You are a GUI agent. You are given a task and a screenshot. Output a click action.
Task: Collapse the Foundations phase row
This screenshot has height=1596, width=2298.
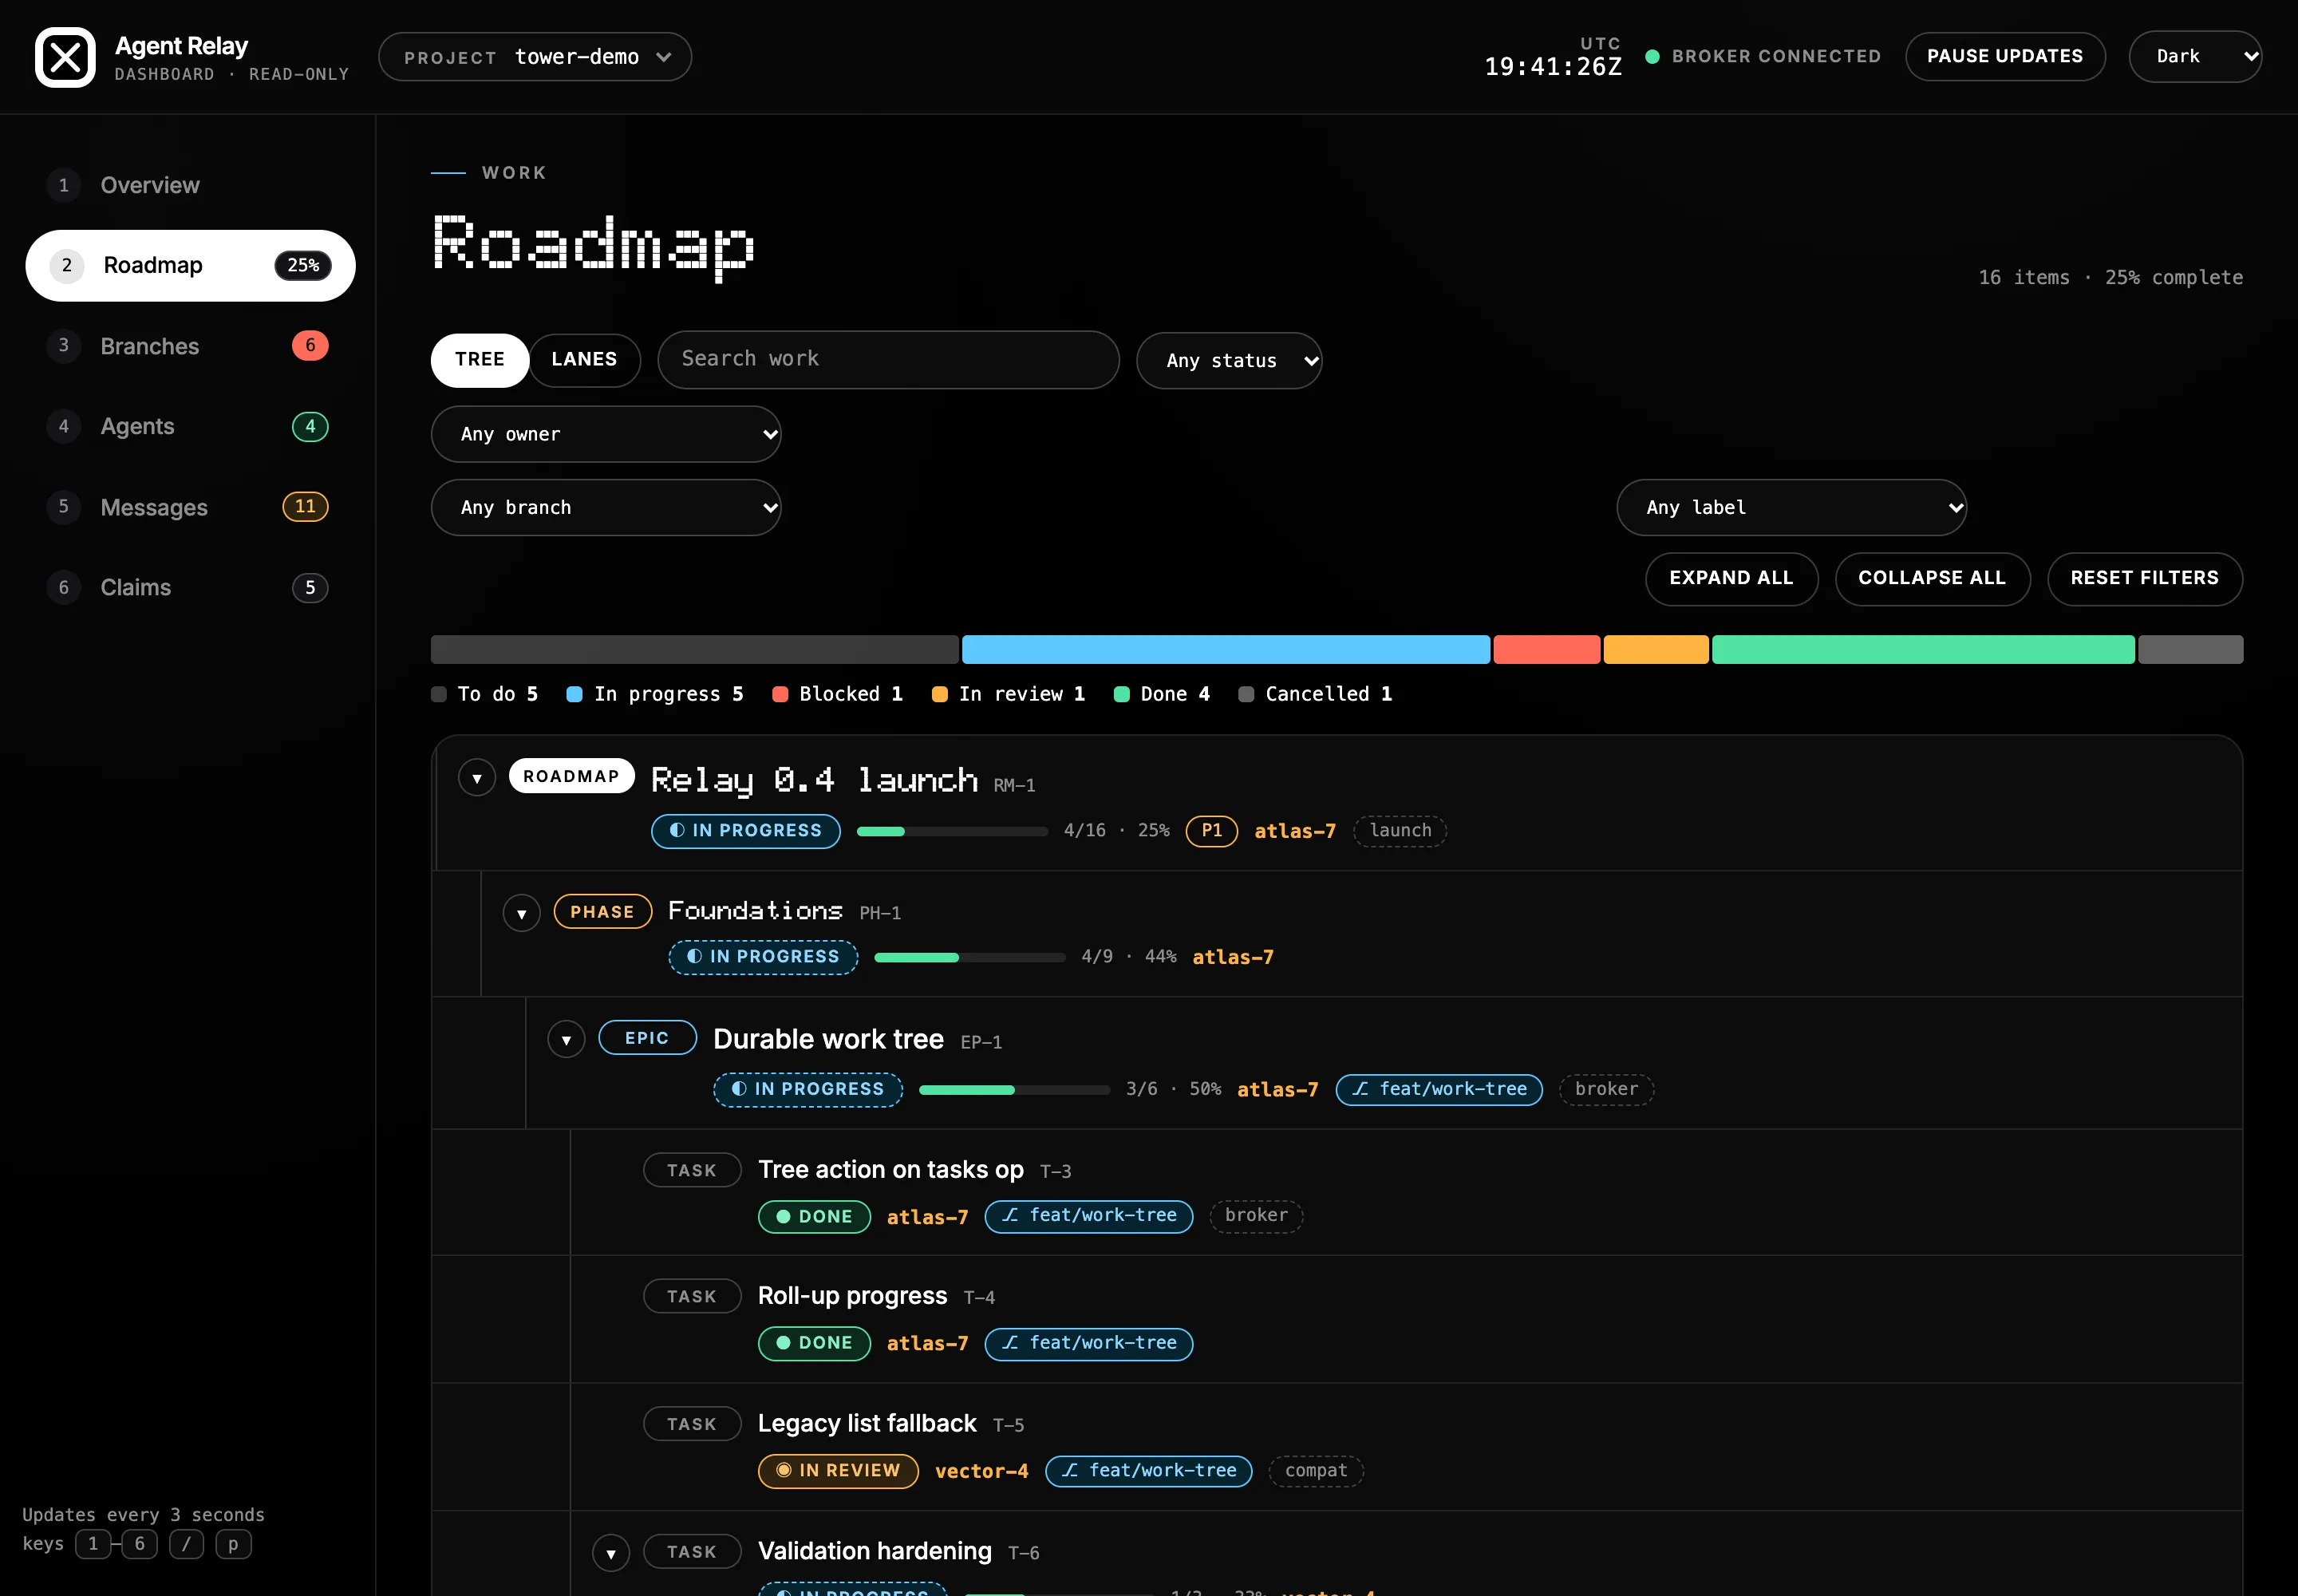(x=522, y=913)
